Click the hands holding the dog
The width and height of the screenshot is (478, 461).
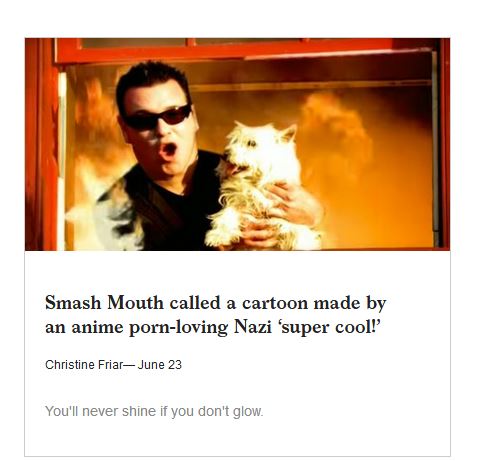(283, 213)
